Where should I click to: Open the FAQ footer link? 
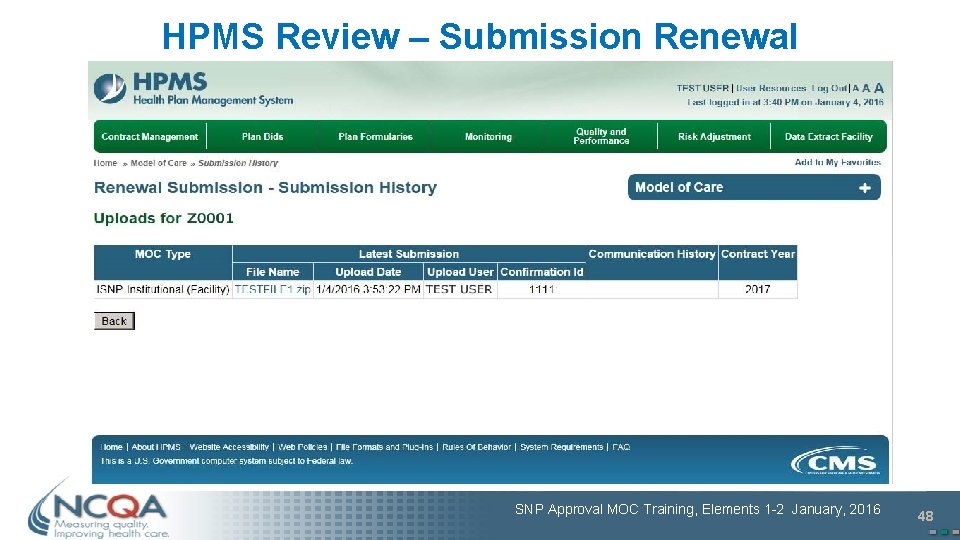click(621, 447)
